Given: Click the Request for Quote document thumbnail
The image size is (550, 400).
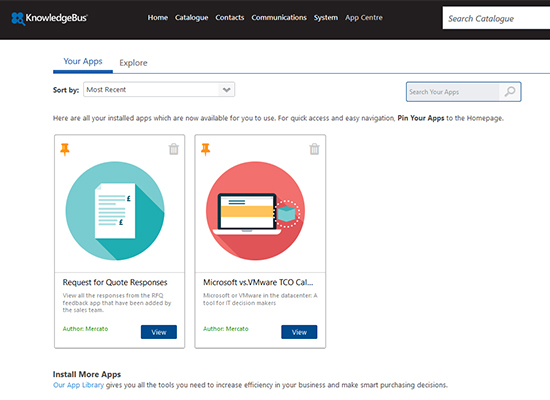Looking at the screenshot, I should [115, 211].
